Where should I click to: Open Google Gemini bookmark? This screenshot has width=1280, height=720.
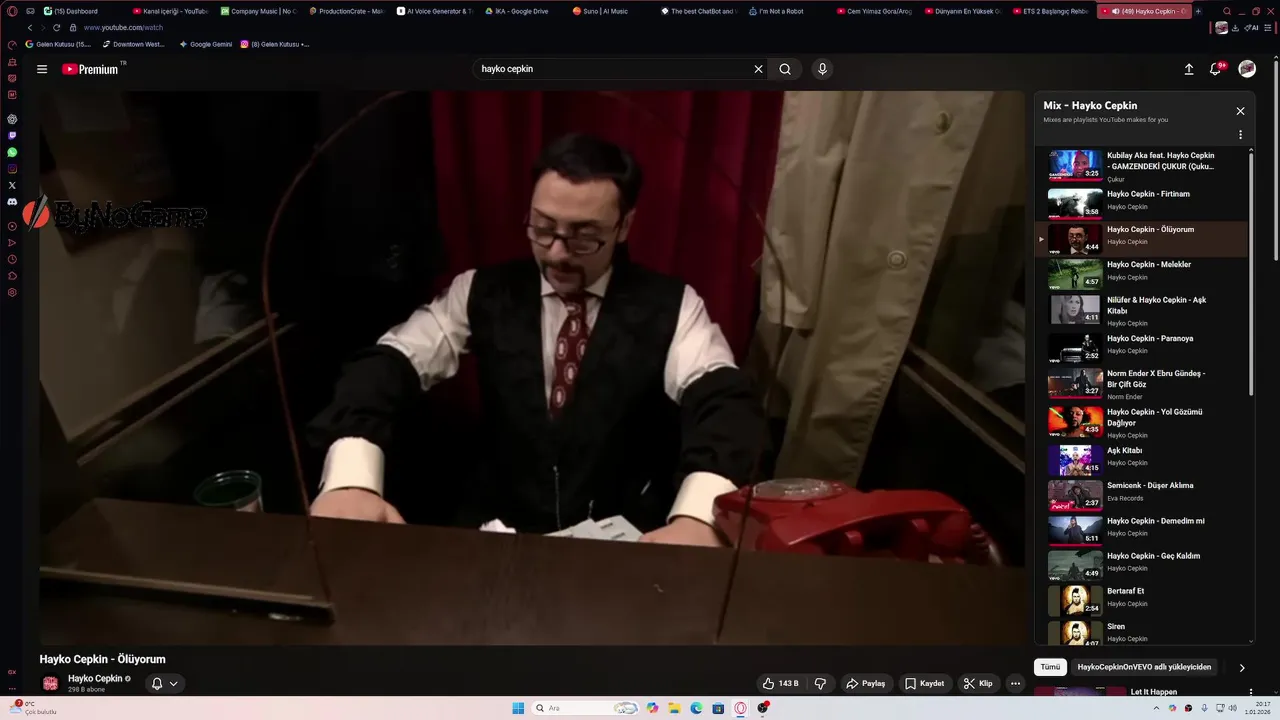coord(206,44)
